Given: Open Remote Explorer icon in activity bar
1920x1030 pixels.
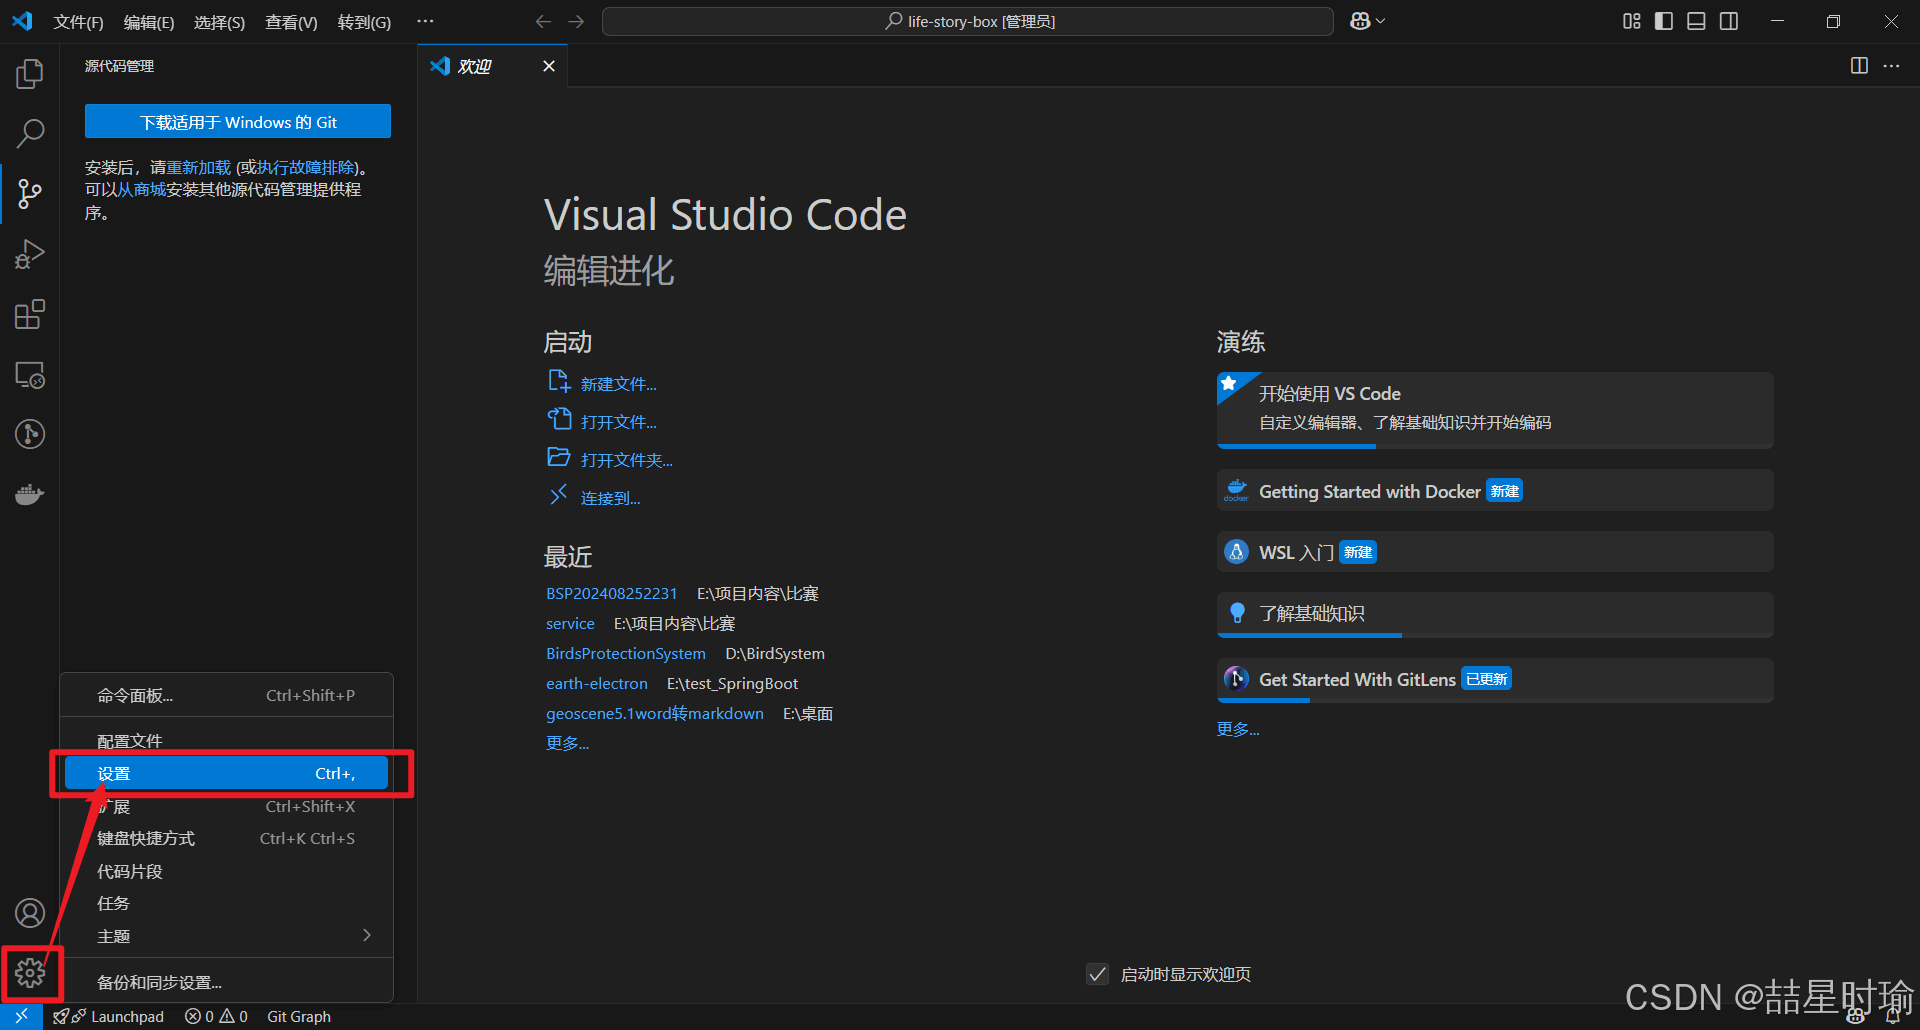Looking at the screenshot, I should click(x=30, y=375).
